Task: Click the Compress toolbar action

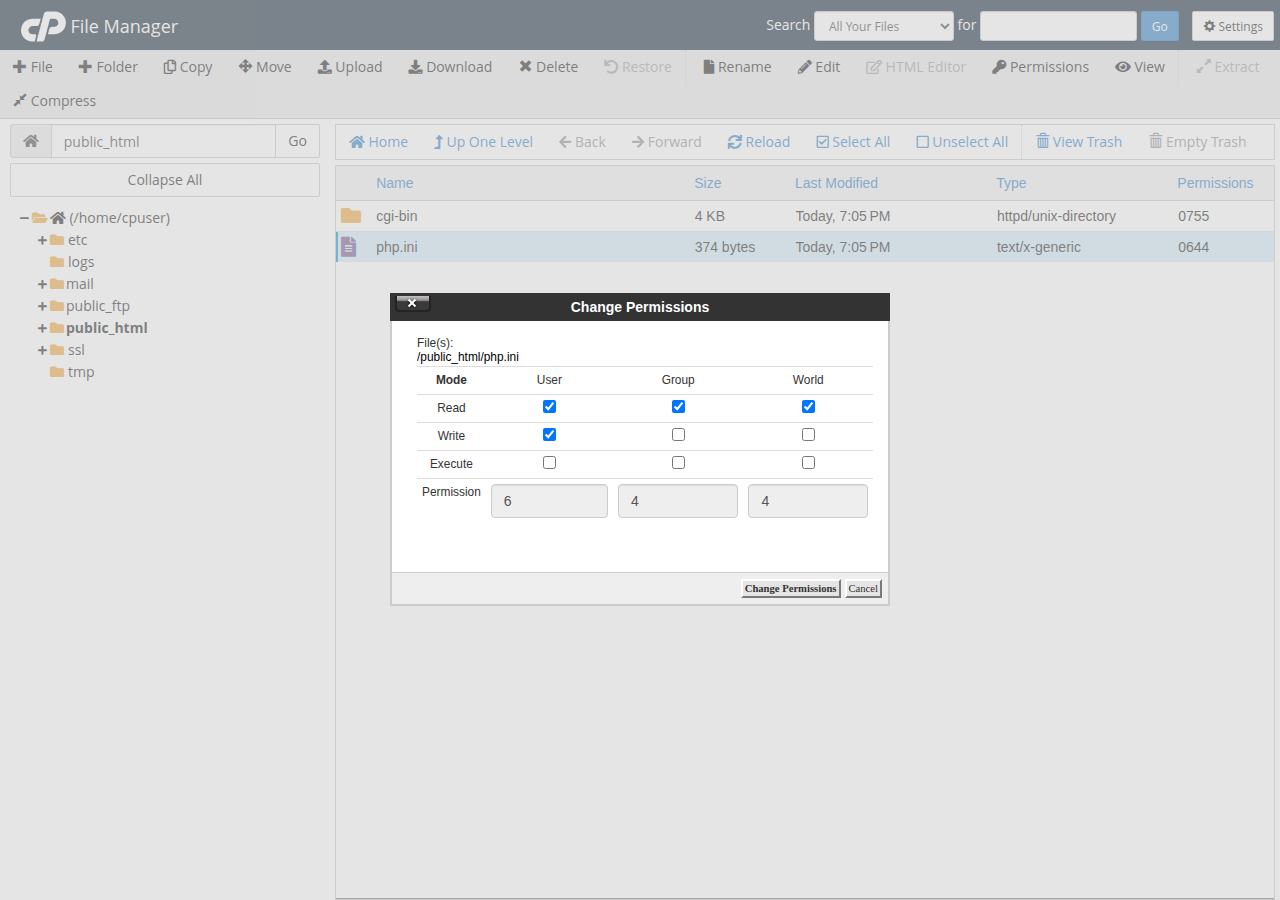Action: (54, 101)
